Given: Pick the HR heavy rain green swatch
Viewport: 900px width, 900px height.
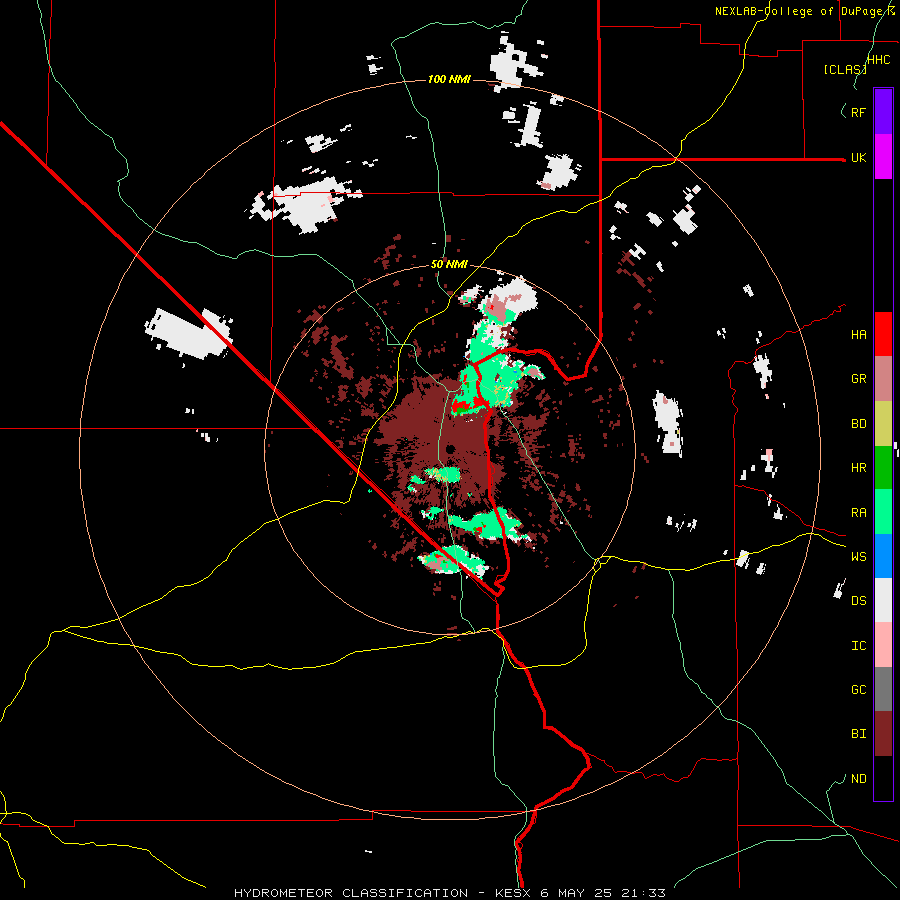Looking at the screenshot, I should point(883,468).
